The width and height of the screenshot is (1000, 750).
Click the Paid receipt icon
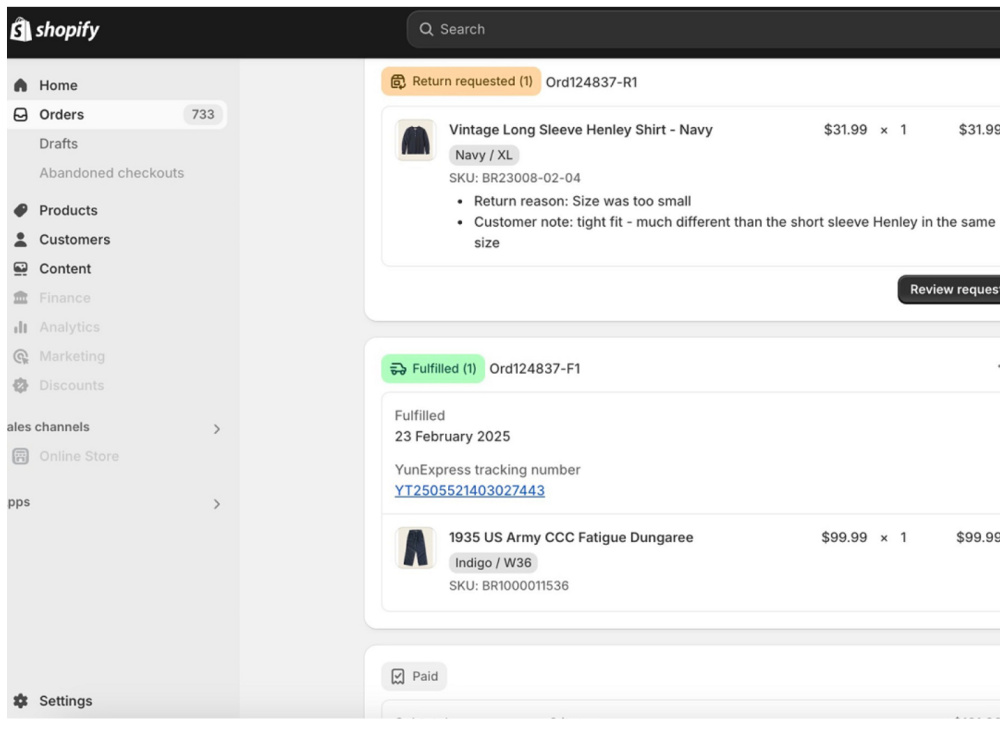pos(398,676)
